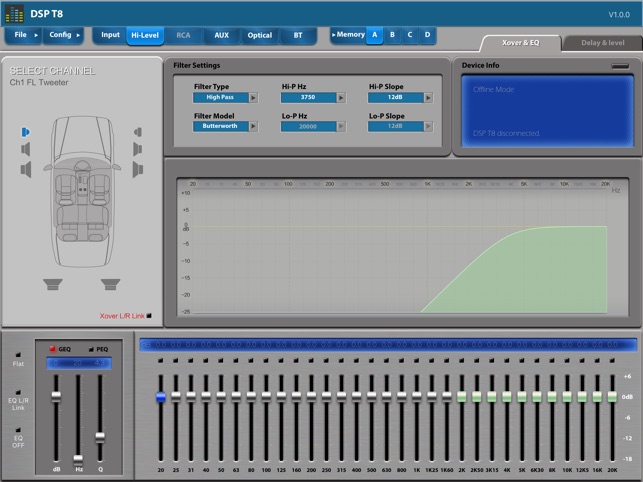Click the PEQ values display box

pos(79,363)
